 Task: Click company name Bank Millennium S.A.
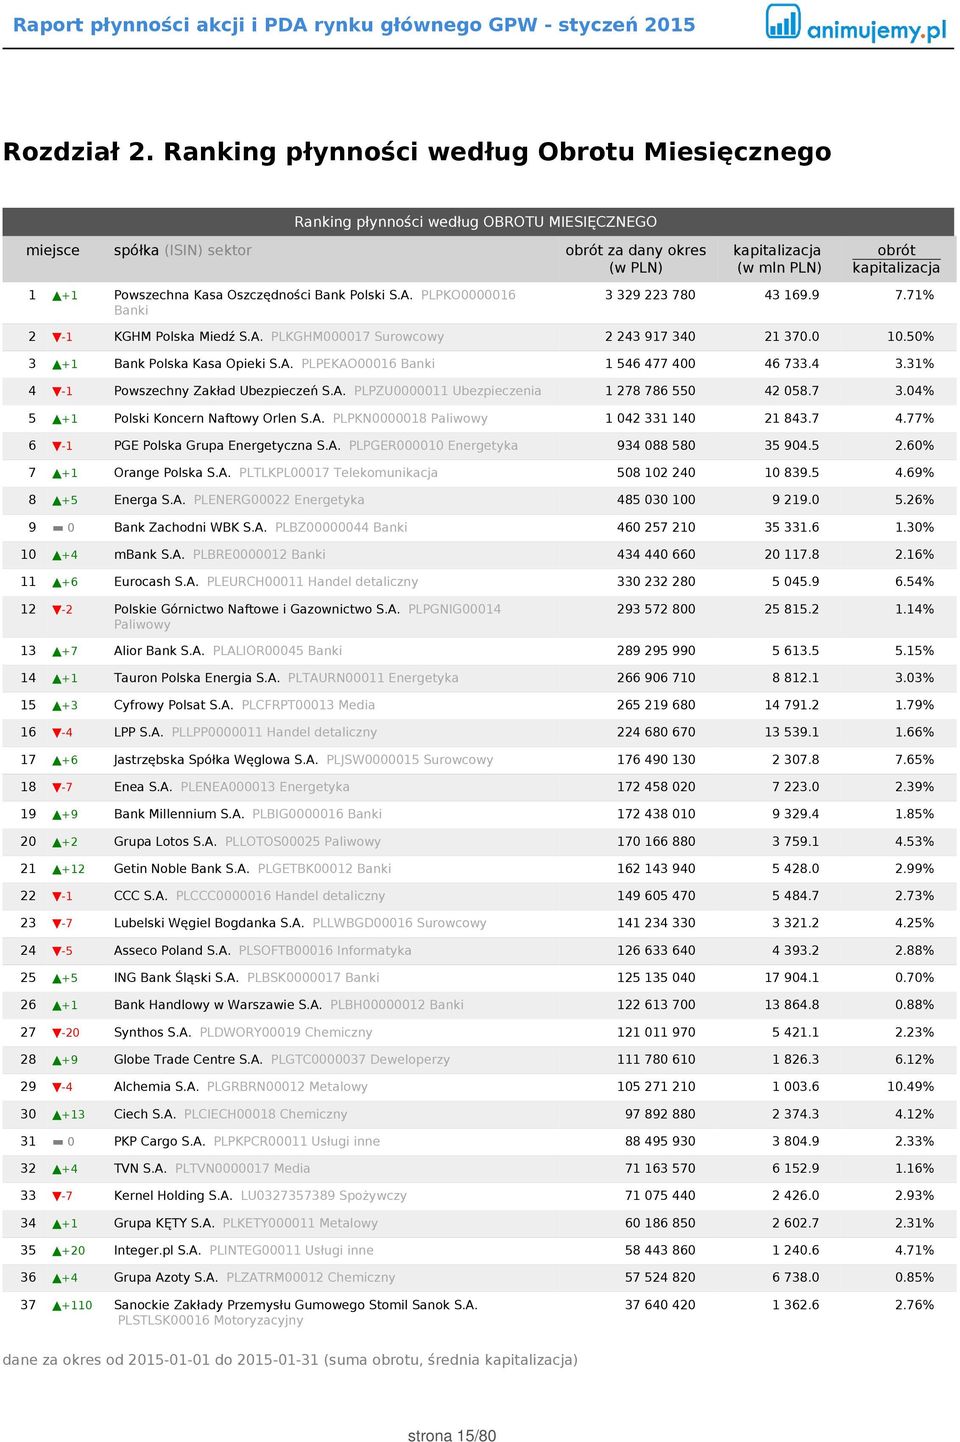pos(179,814)
